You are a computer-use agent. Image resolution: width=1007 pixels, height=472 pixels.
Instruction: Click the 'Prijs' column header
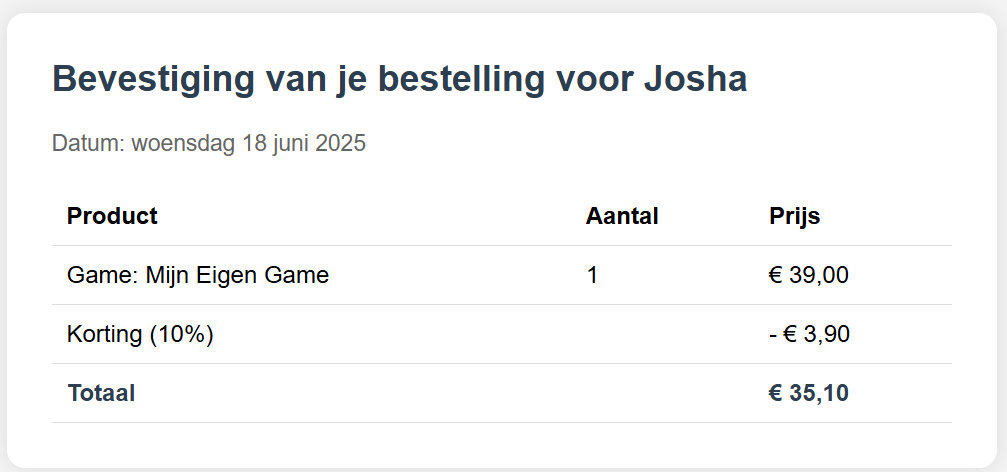794,216
